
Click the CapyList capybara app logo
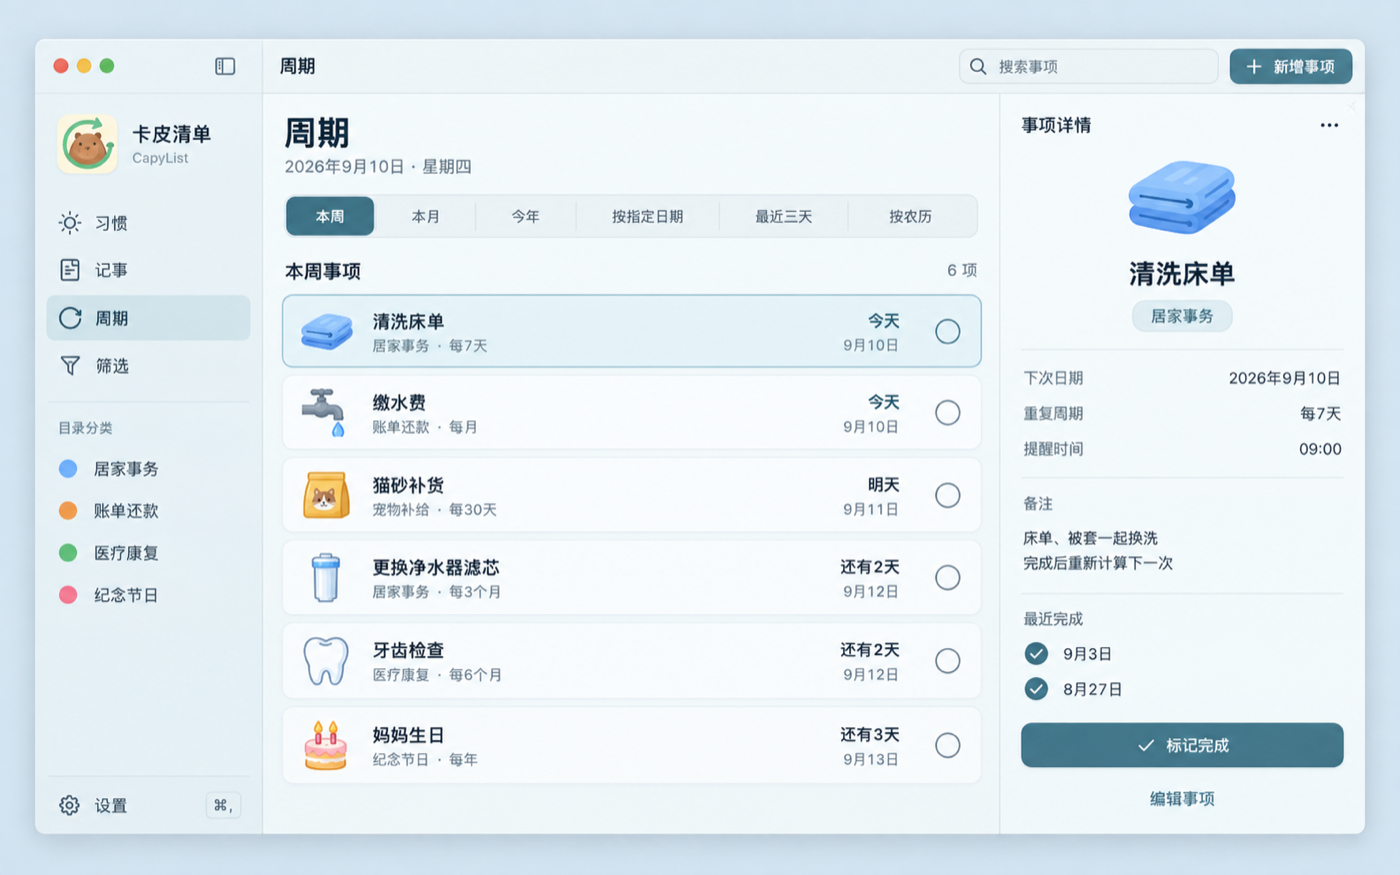[87, 144]
